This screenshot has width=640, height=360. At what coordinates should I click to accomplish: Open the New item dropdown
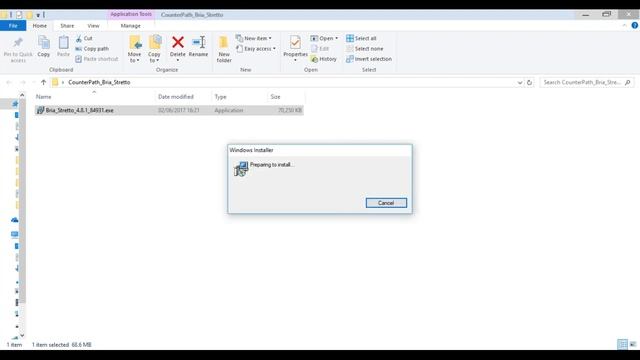[x=253, y=38]
